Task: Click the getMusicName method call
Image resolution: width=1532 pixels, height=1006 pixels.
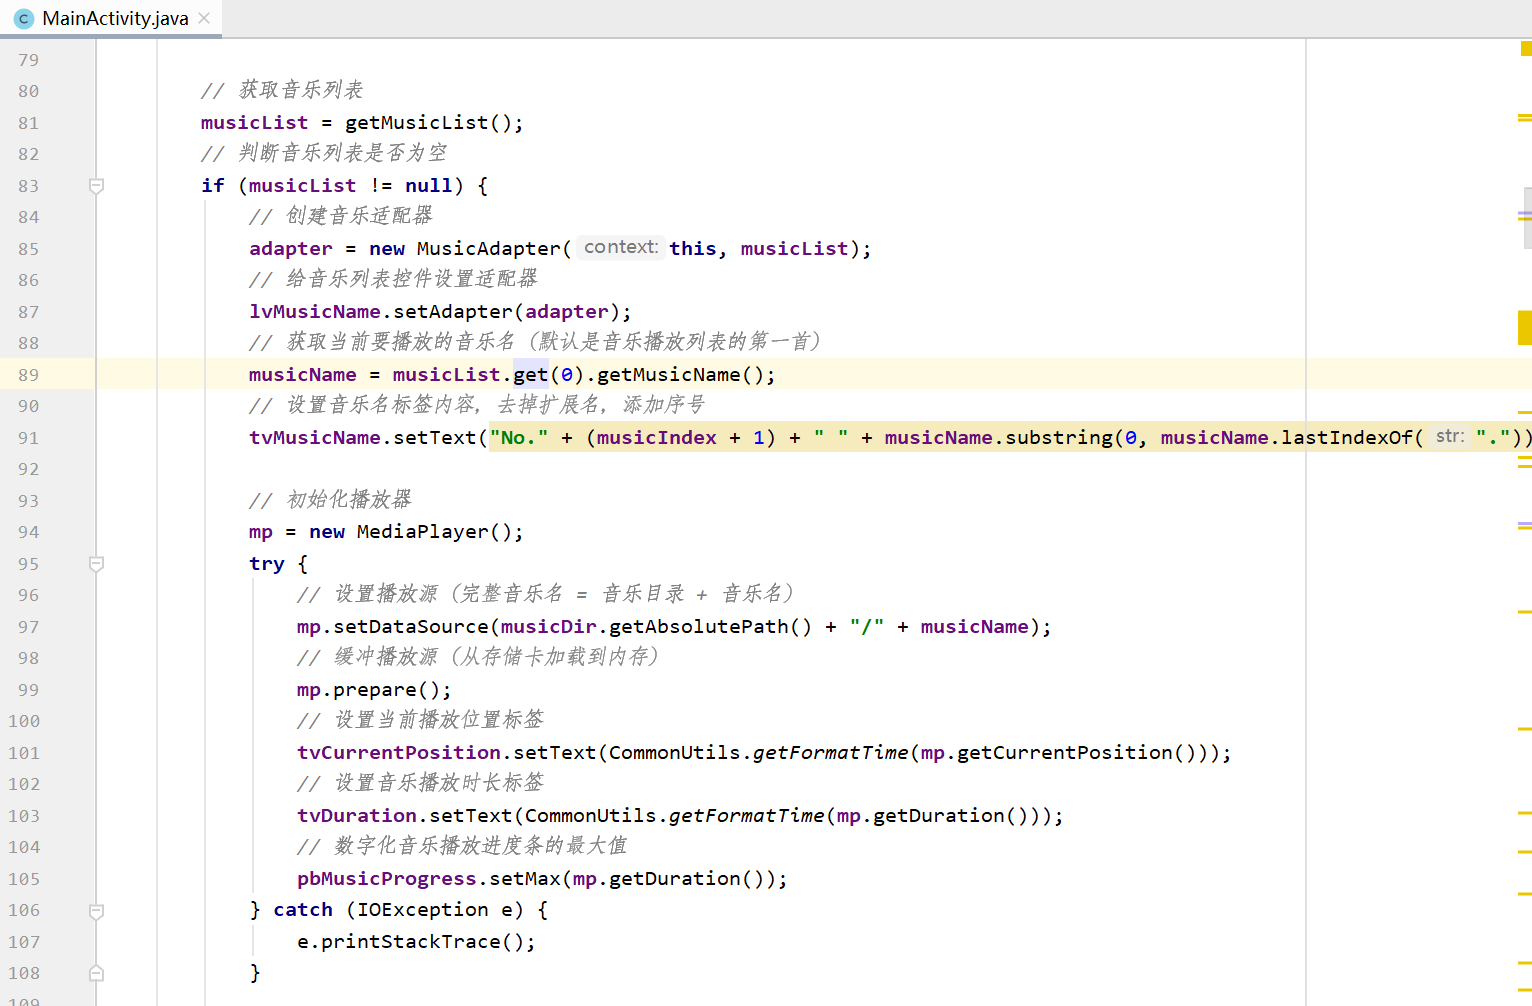Action: pos(669,375)
